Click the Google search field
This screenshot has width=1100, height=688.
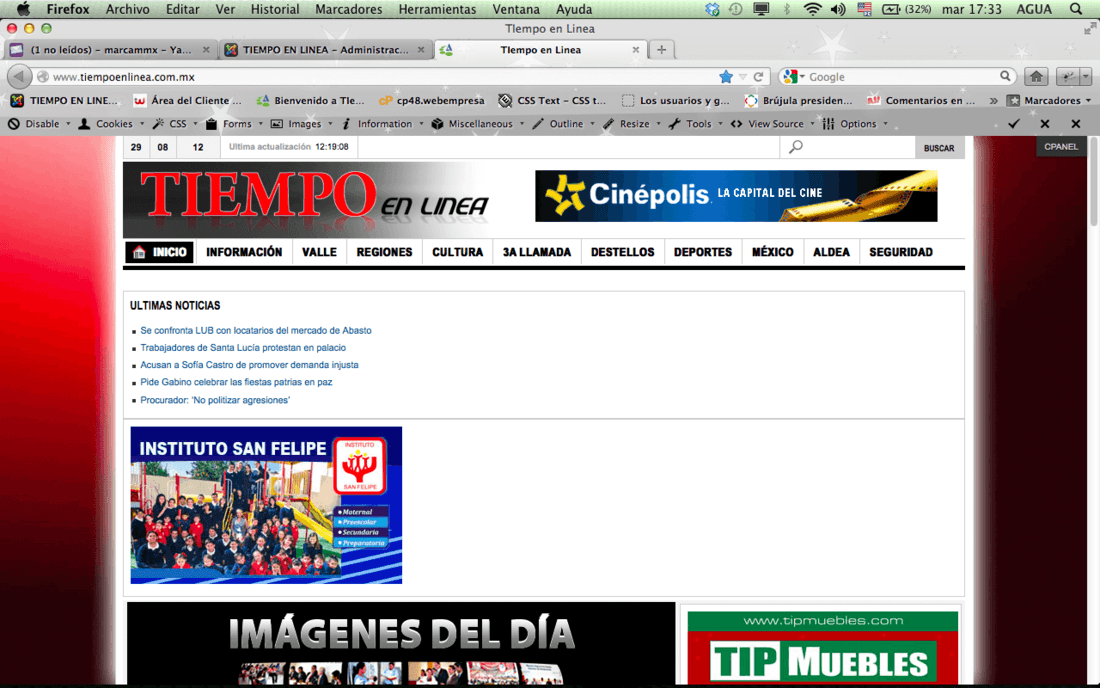[901, 76]
